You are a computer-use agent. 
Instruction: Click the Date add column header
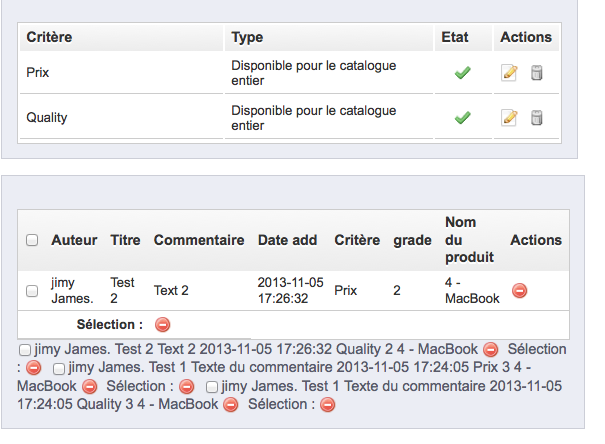click(287, 240)
